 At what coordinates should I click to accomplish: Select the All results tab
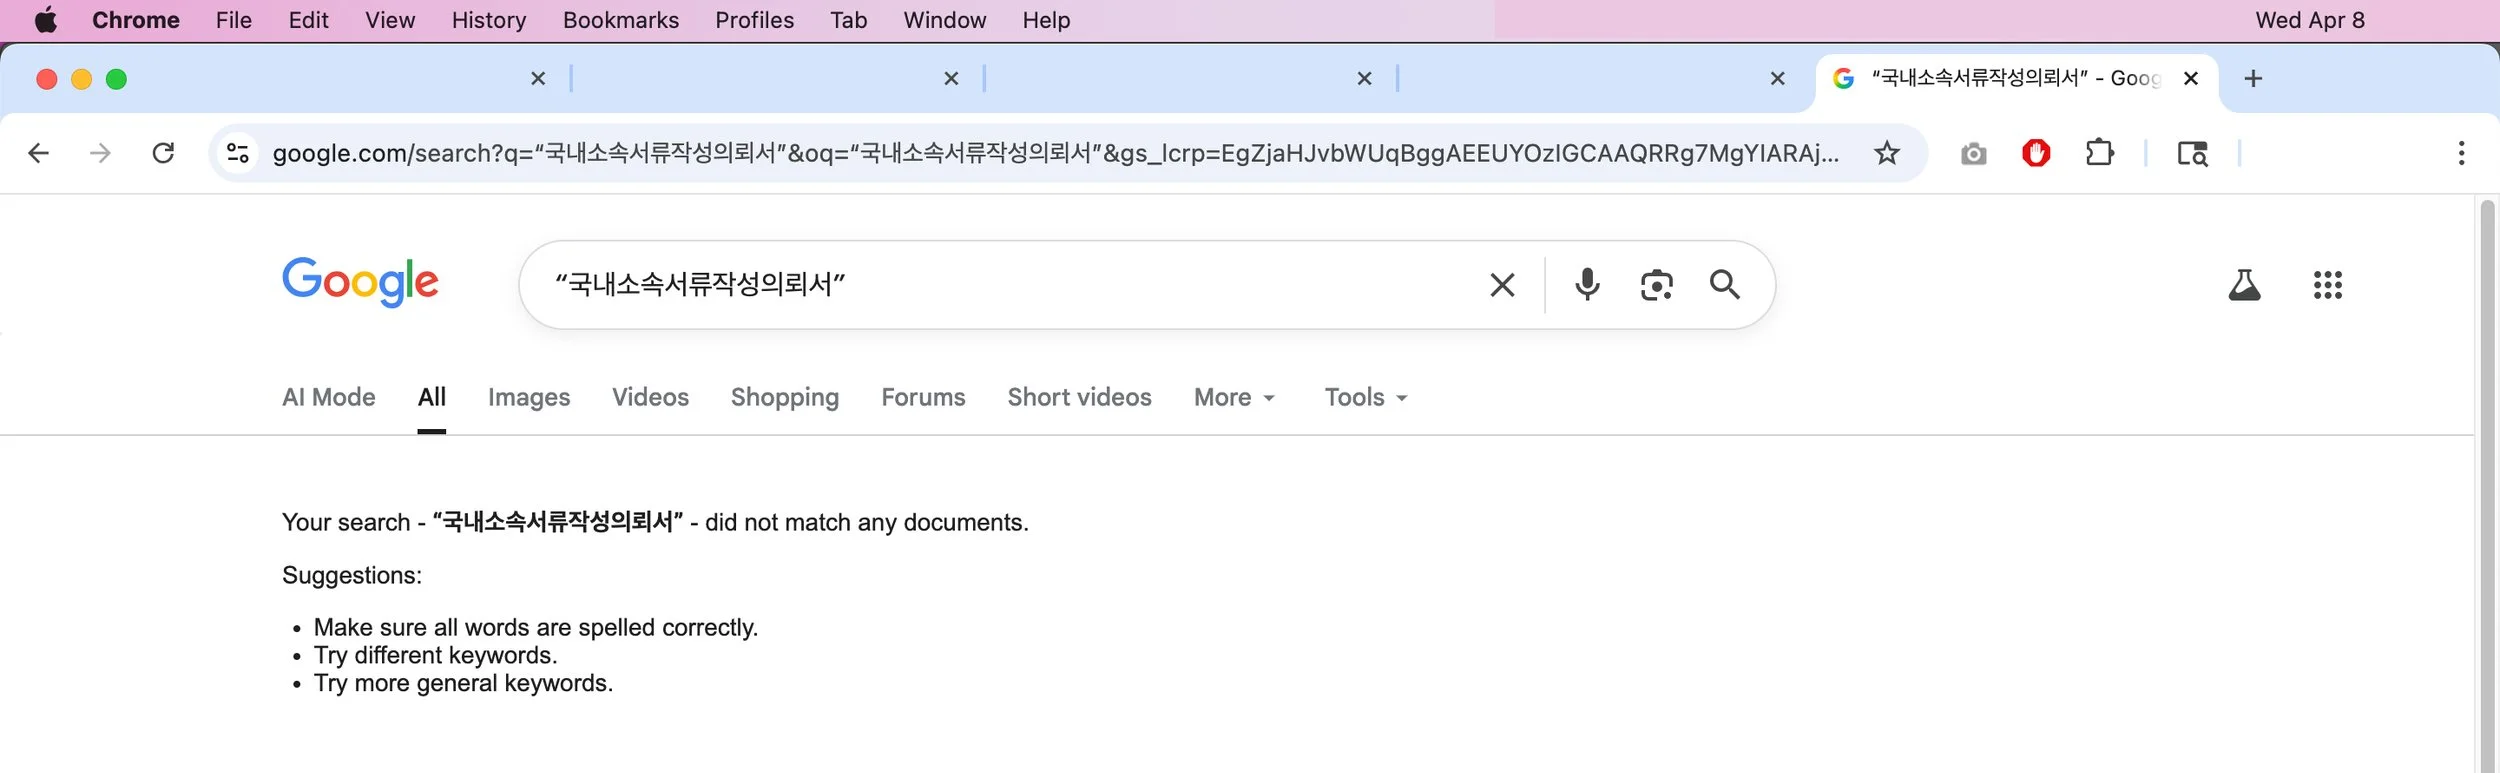tap(432, 397)
